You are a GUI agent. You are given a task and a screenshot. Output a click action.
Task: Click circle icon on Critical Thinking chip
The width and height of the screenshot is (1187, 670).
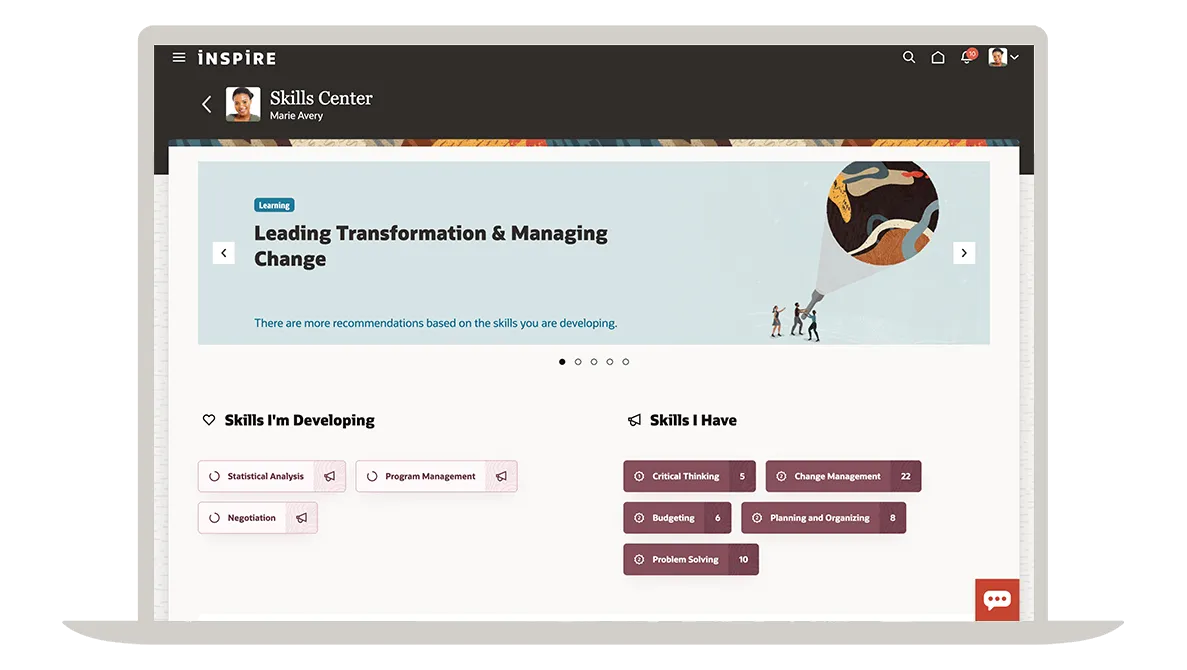coord(639,476)
